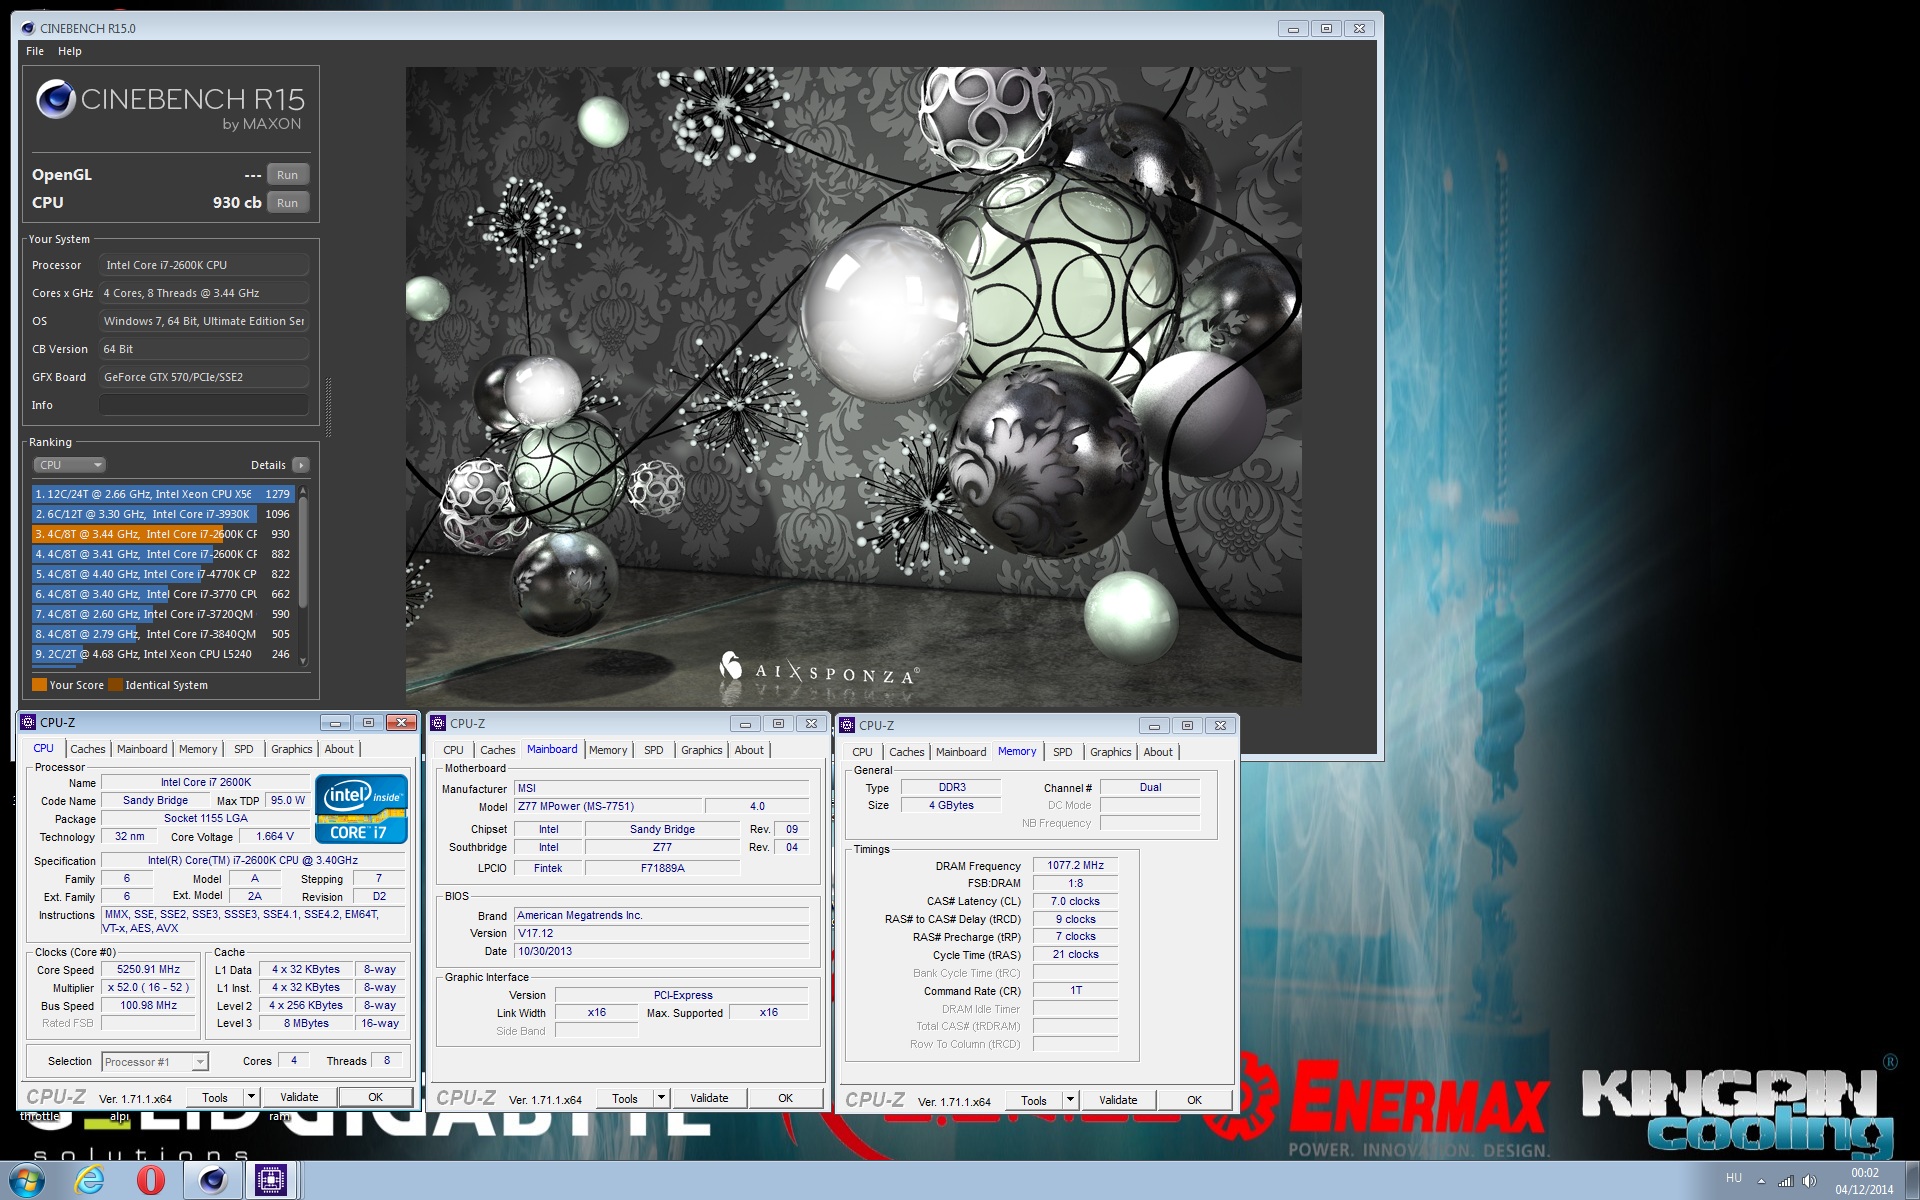Open the File menu in Cinebench
This screenshot has height=1200, width=1920.
(35, 51)
